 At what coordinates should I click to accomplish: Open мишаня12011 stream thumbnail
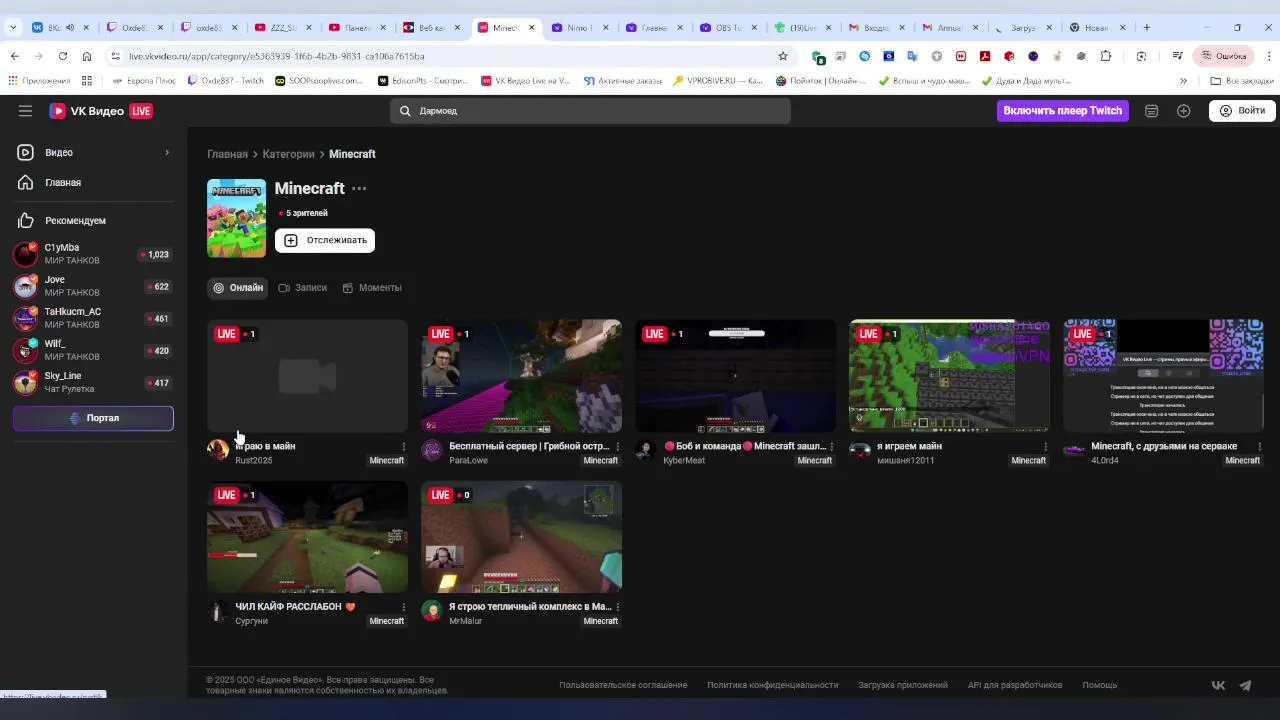coord(949,376)
